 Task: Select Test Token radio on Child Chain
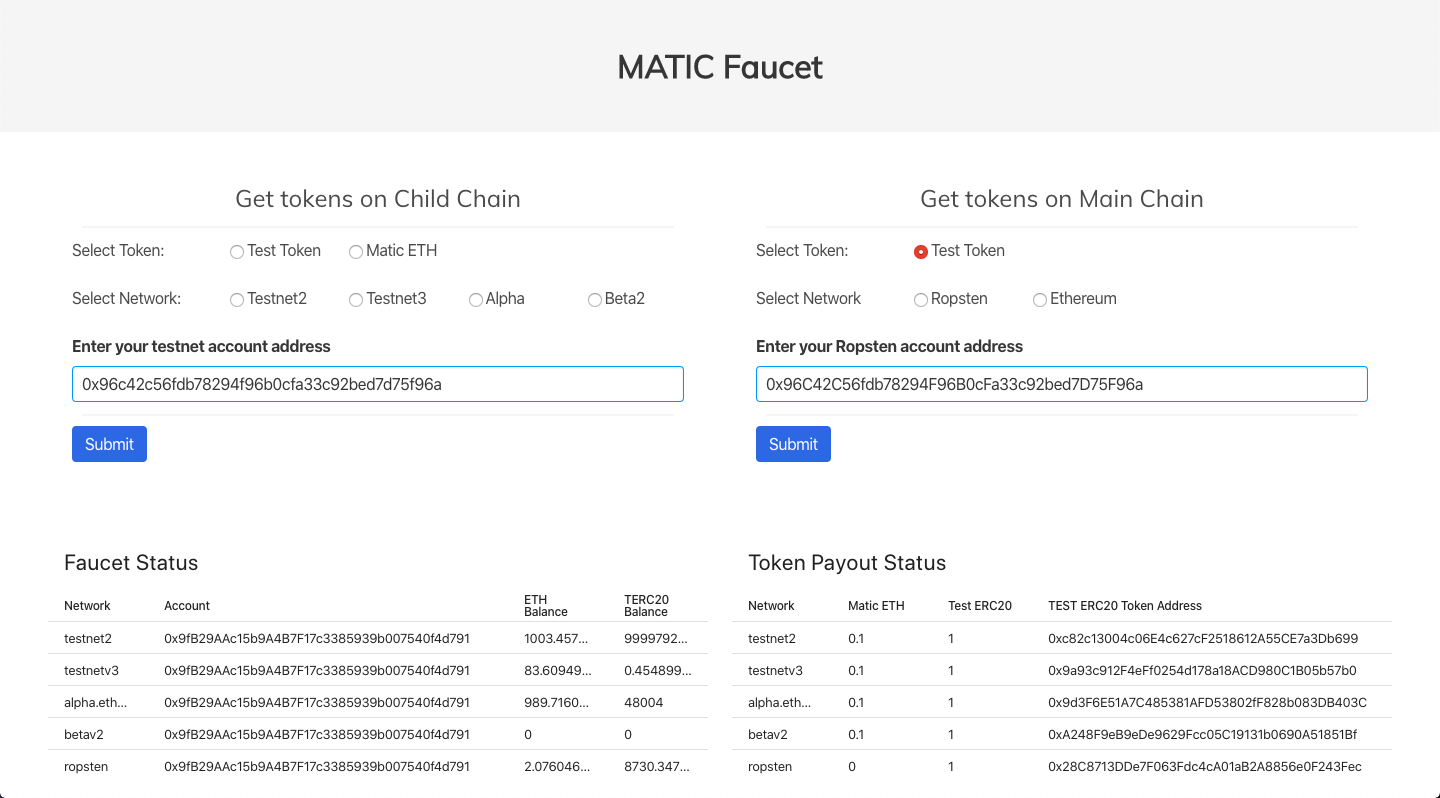pyautogui.click(x=237, y=252)
